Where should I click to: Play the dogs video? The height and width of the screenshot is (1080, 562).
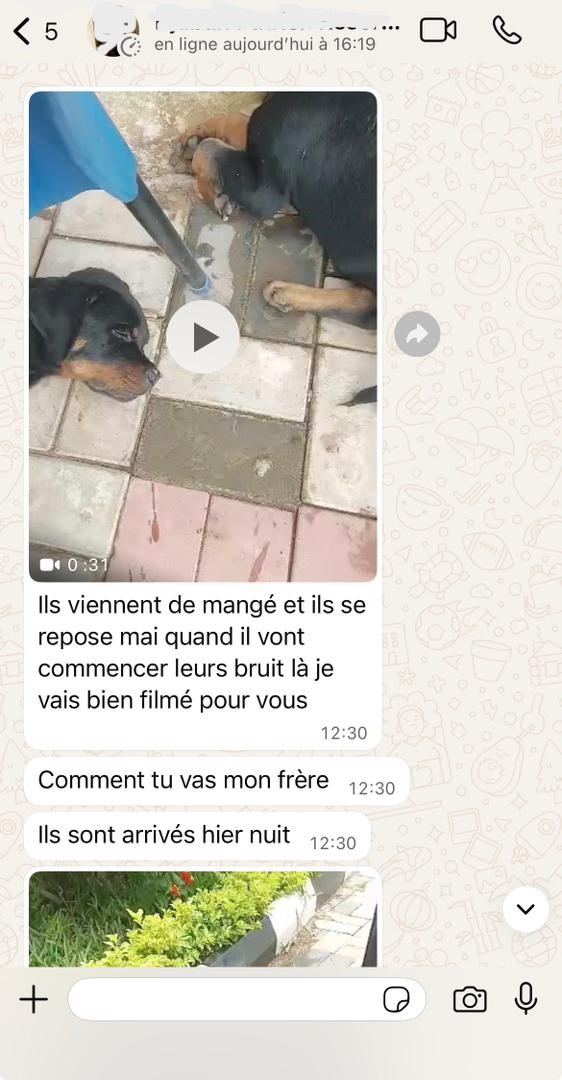click(x=202, y=337)
